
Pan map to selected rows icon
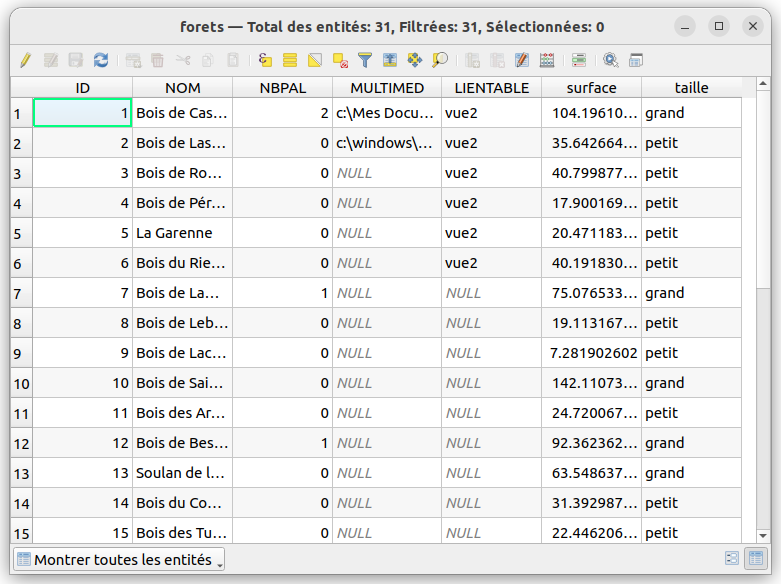[x=414, y=61]
